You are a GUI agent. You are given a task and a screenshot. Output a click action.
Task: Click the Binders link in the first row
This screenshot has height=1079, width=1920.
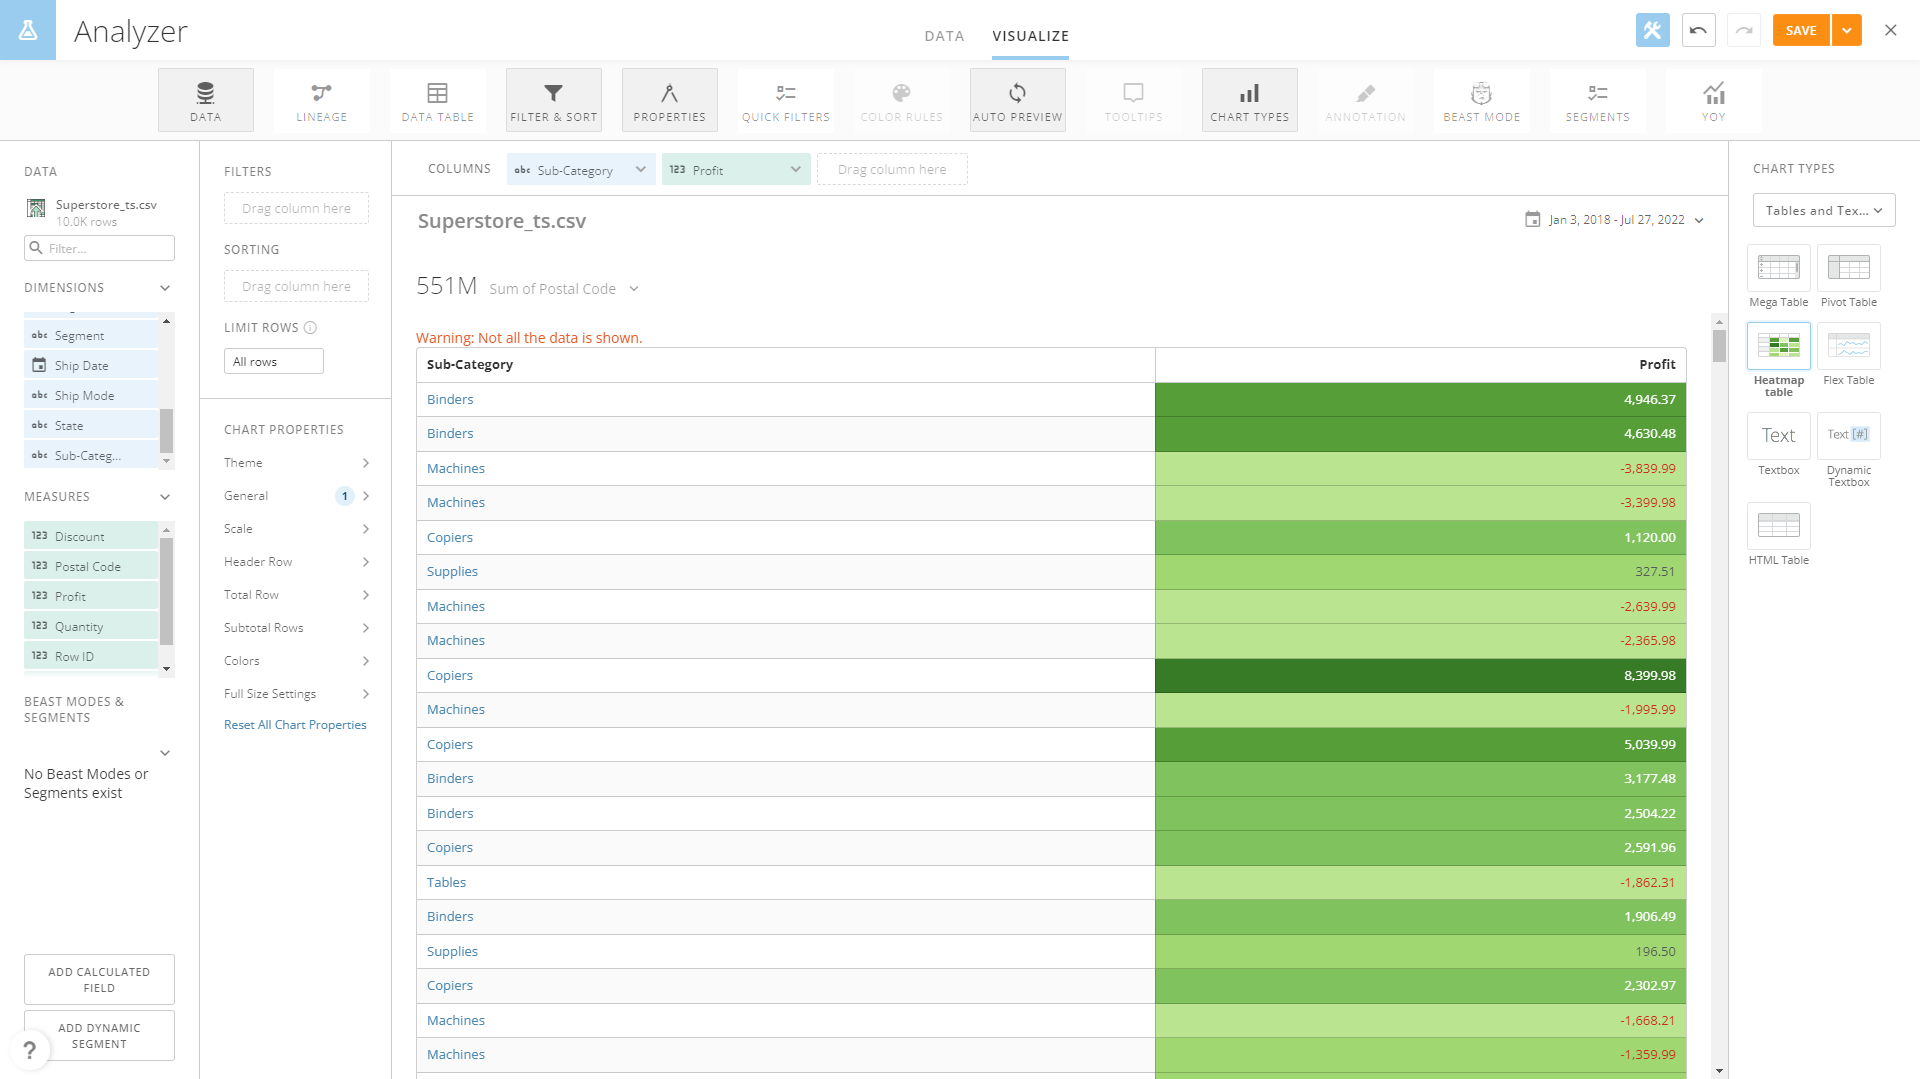(x=450, y=399)
